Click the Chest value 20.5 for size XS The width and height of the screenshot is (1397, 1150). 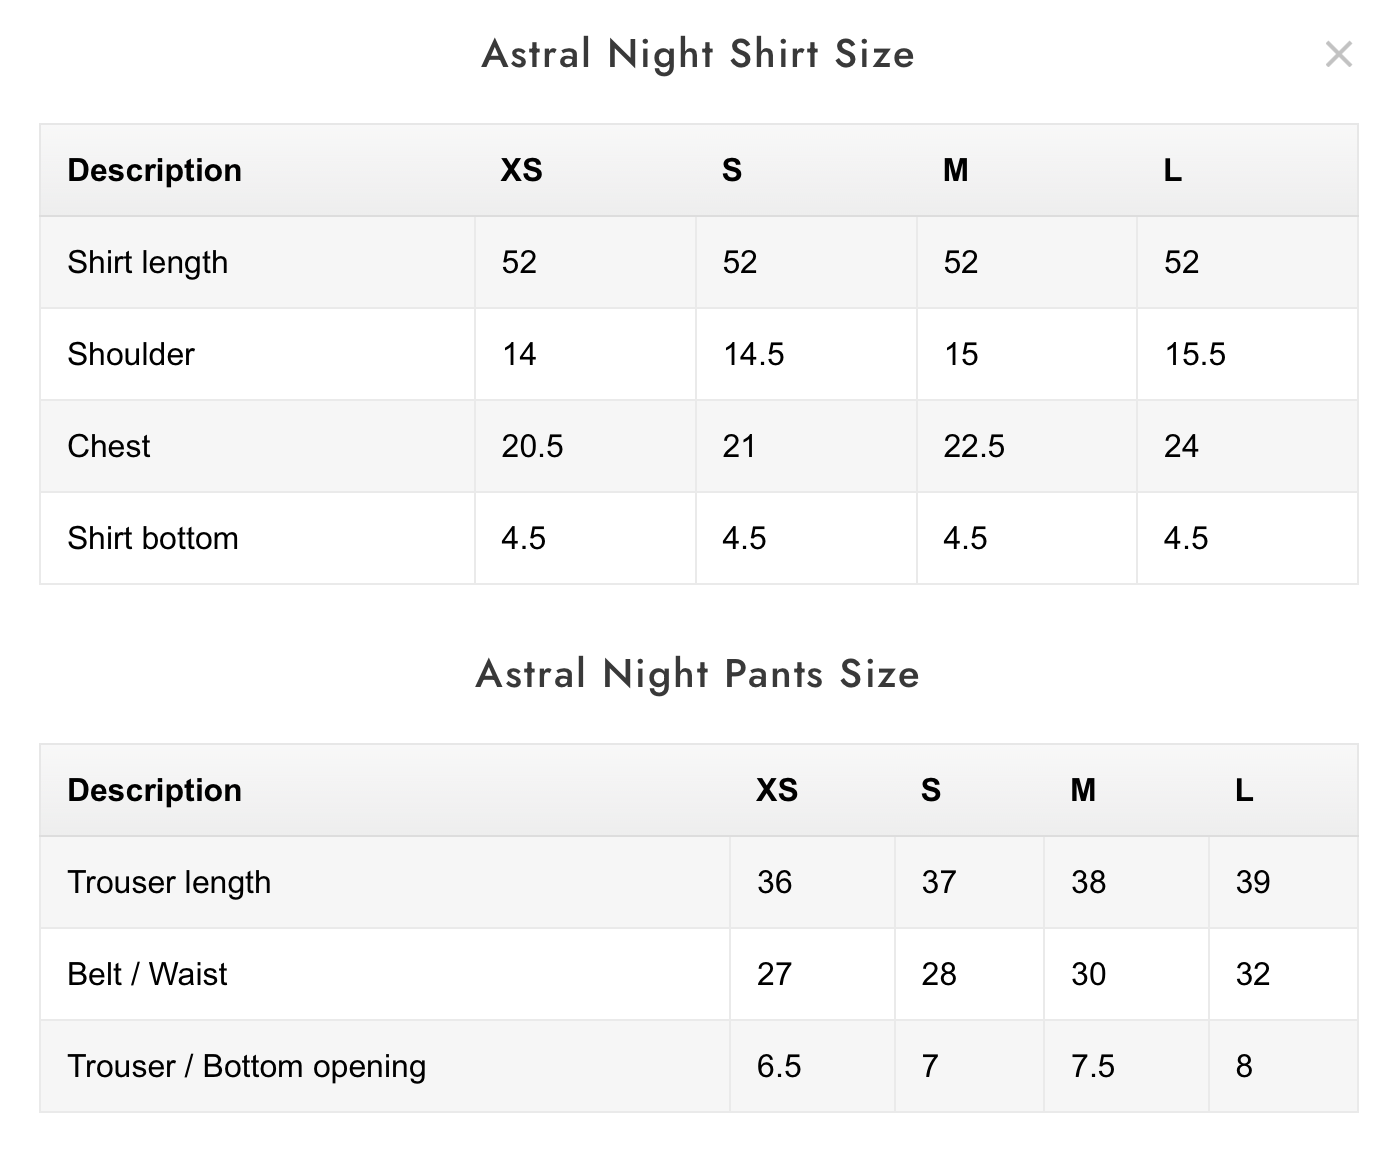point(532,446)
